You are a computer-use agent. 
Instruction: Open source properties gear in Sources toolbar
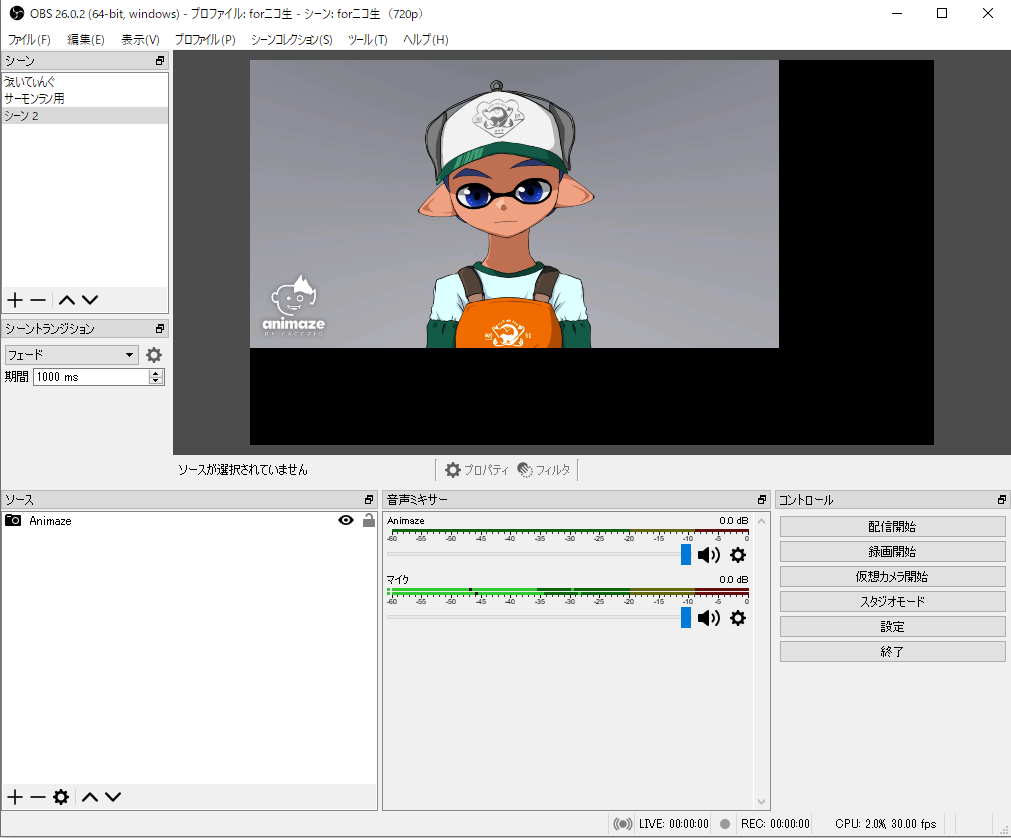[x=61, y=797]
